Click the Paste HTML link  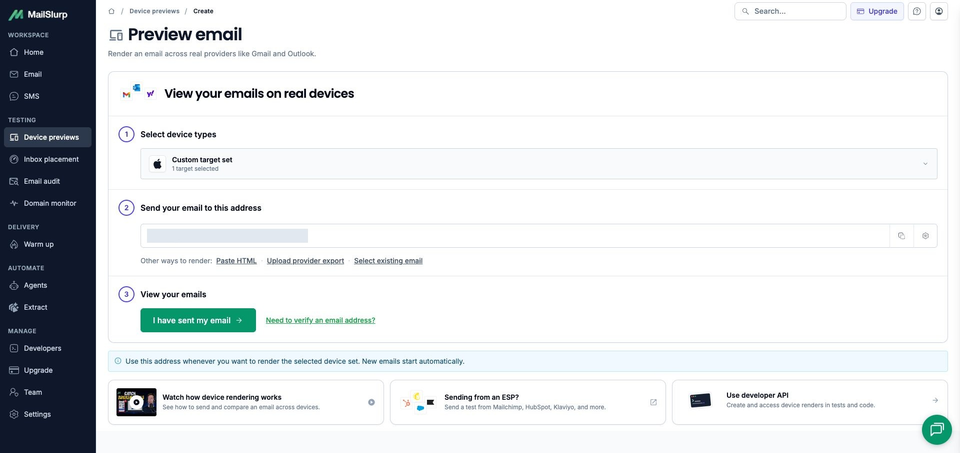pyautogui.click(x=236, y=261)
